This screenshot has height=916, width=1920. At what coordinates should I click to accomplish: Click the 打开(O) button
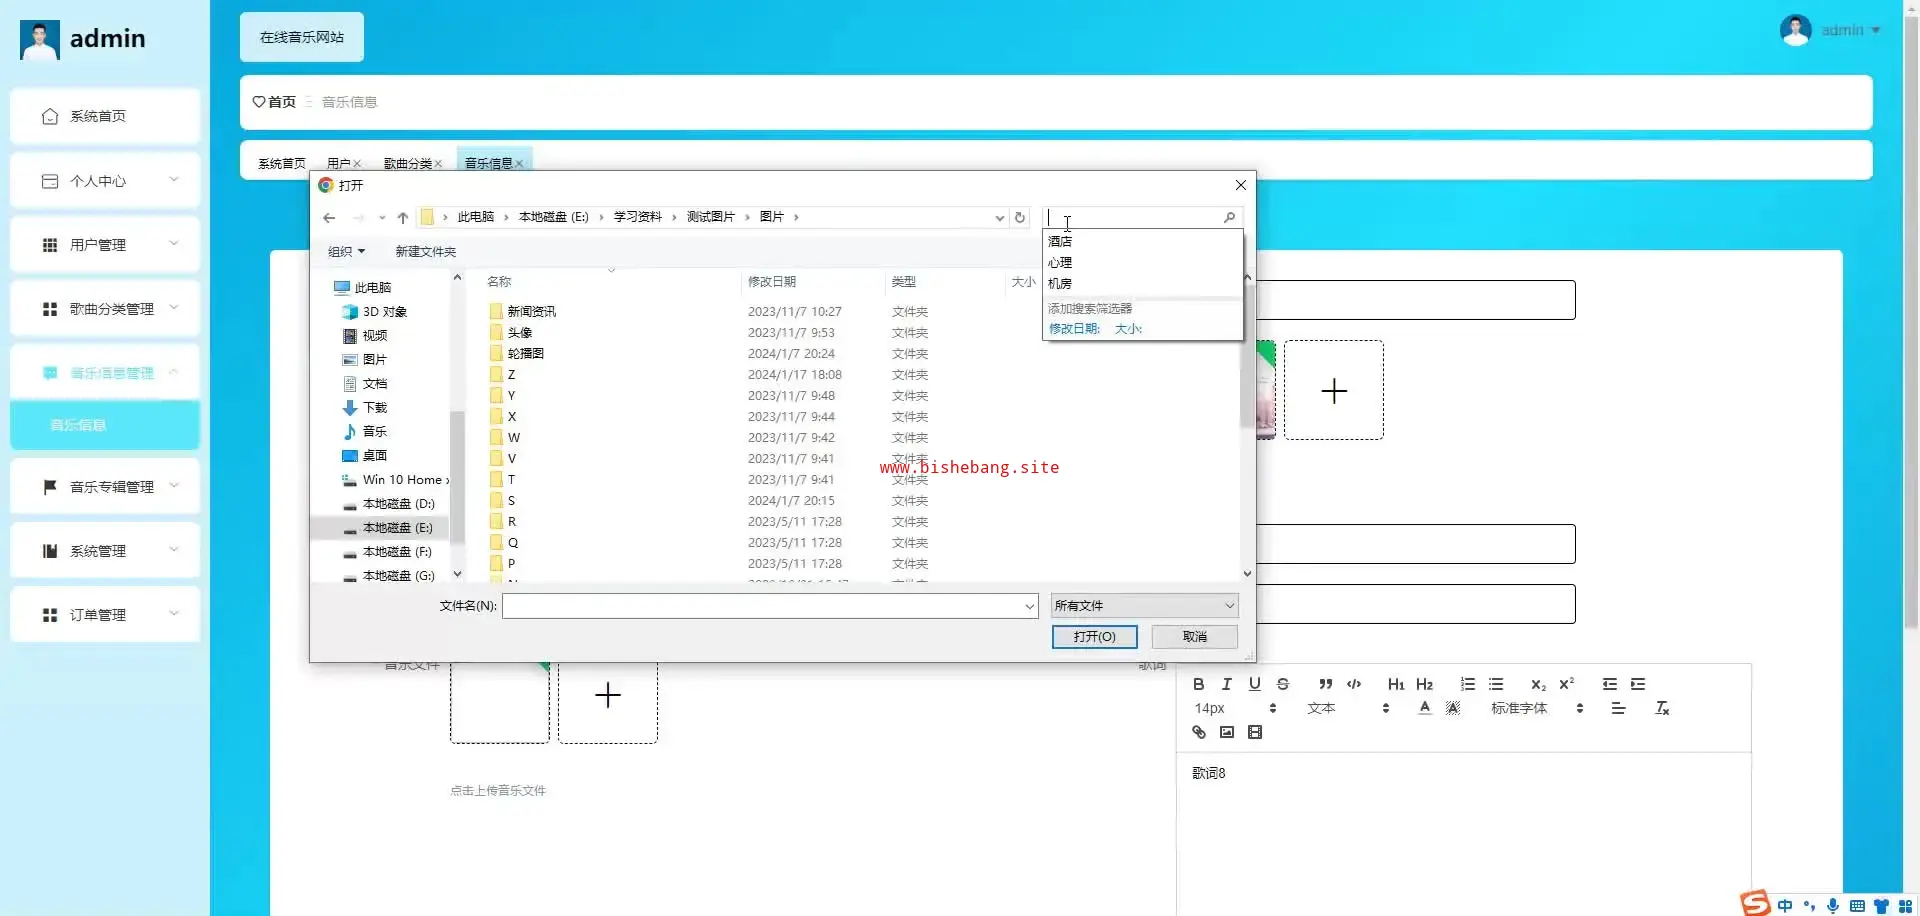1094,637
